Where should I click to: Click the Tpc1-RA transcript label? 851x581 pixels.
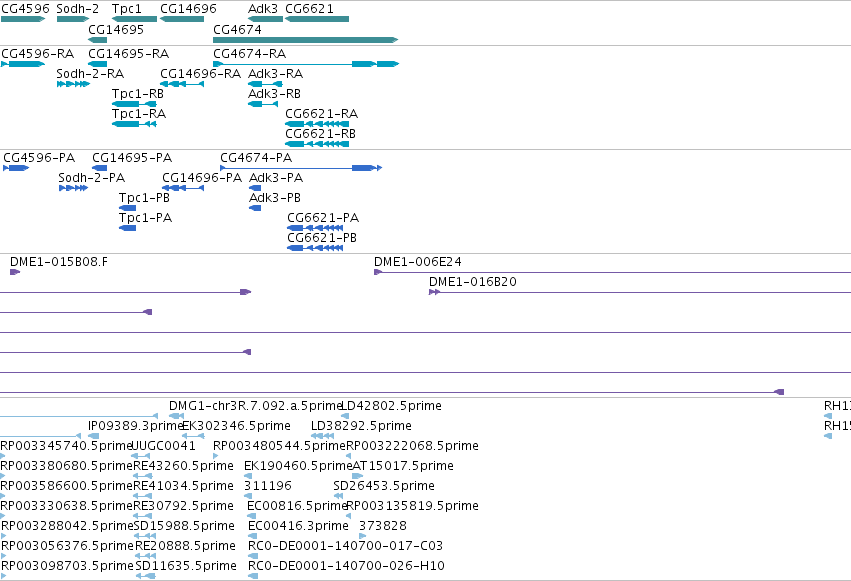(139, 114)
